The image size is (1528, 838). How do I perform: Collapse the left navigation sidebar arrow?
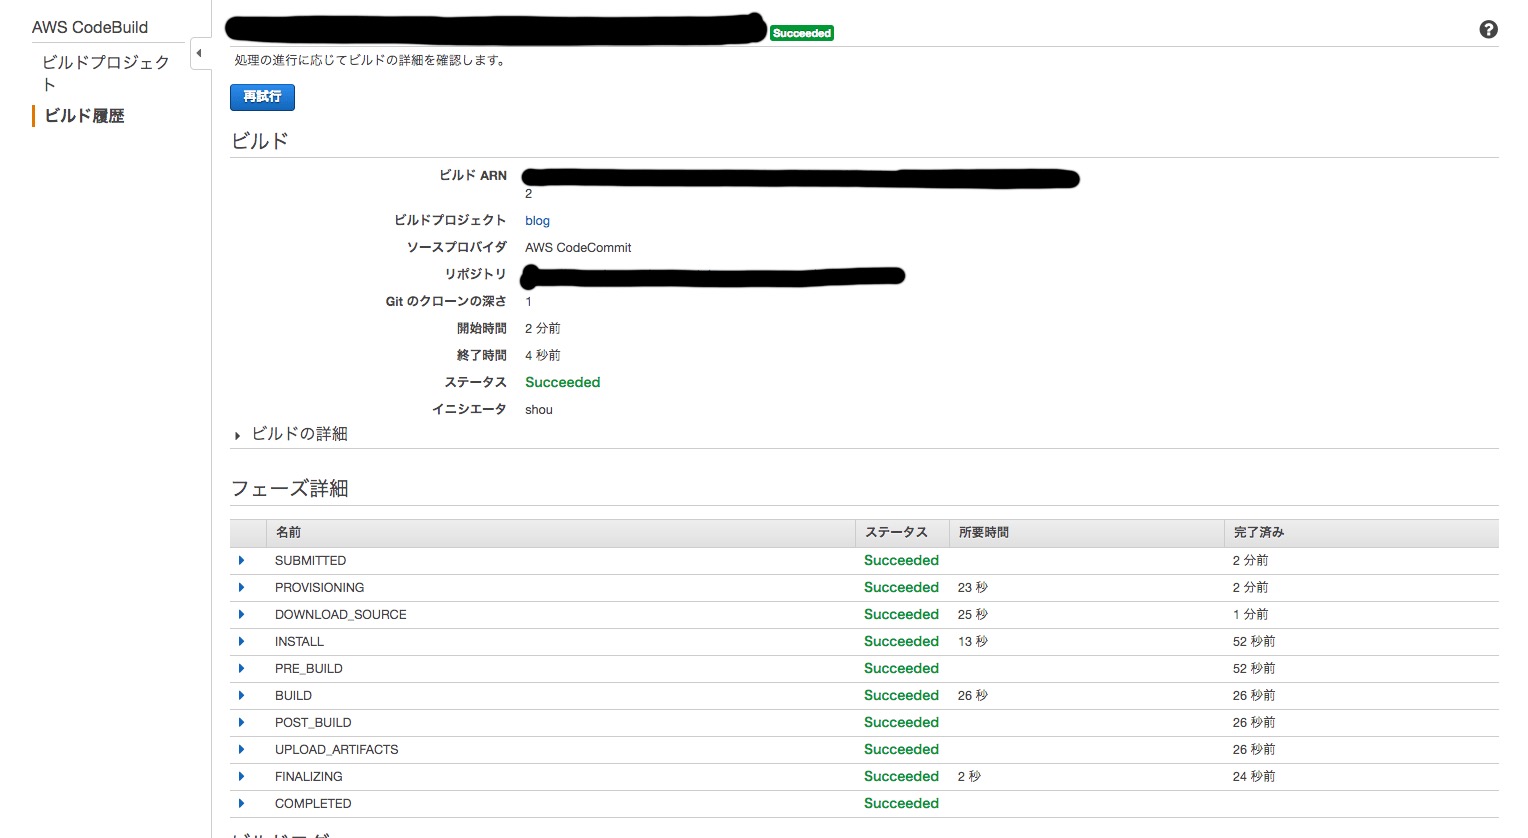[x=200, y=54]
